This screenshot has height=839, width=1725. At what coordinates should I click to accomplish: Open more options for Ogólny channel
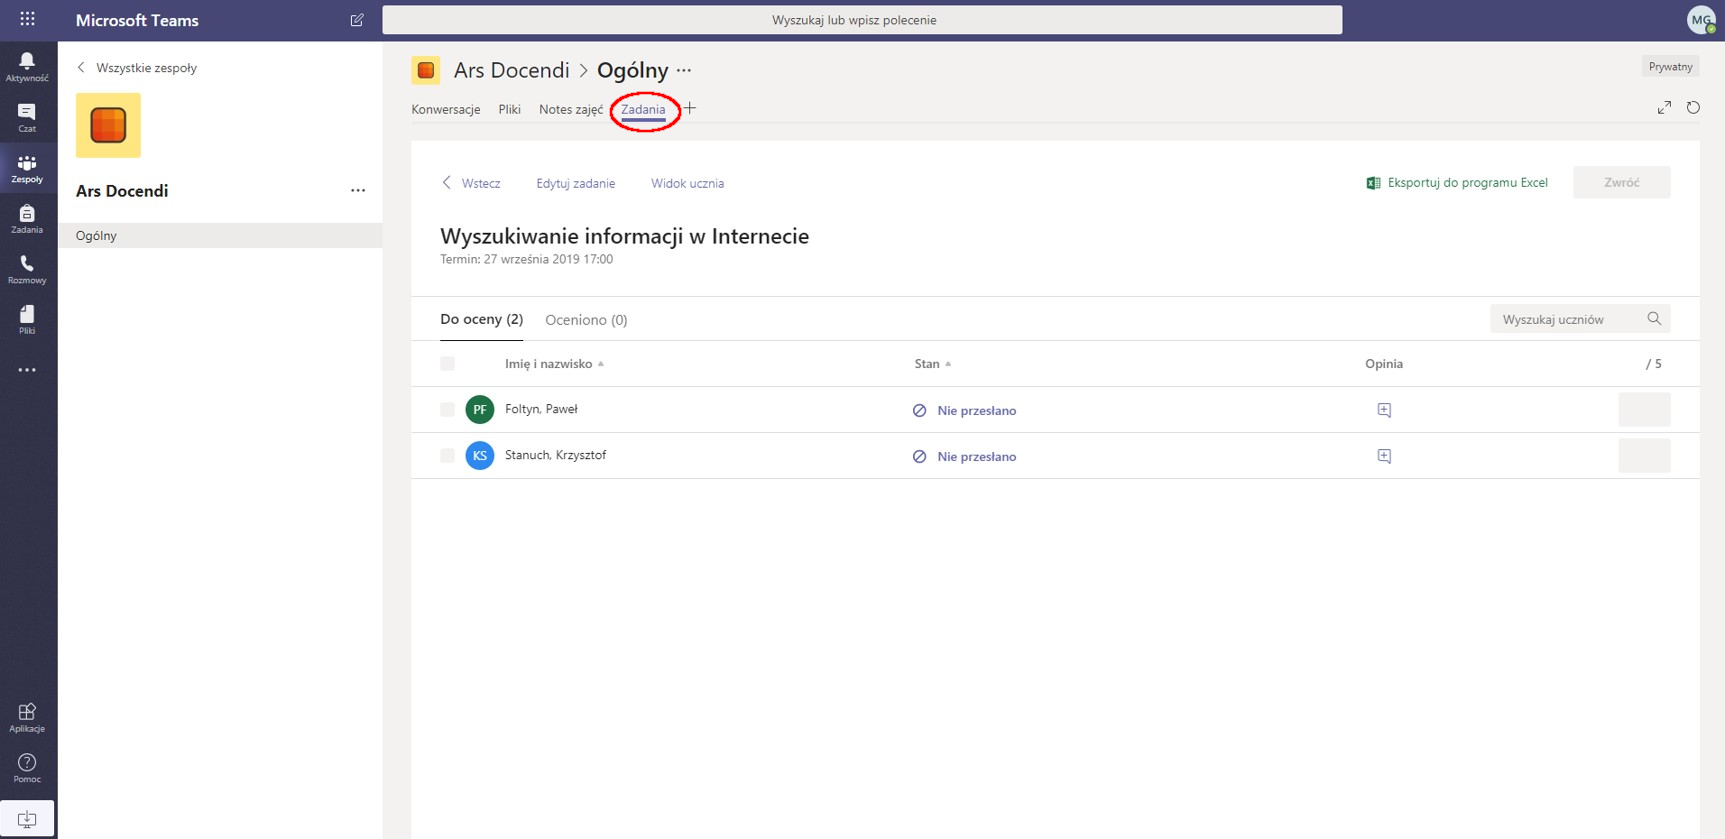click(684, 70)
